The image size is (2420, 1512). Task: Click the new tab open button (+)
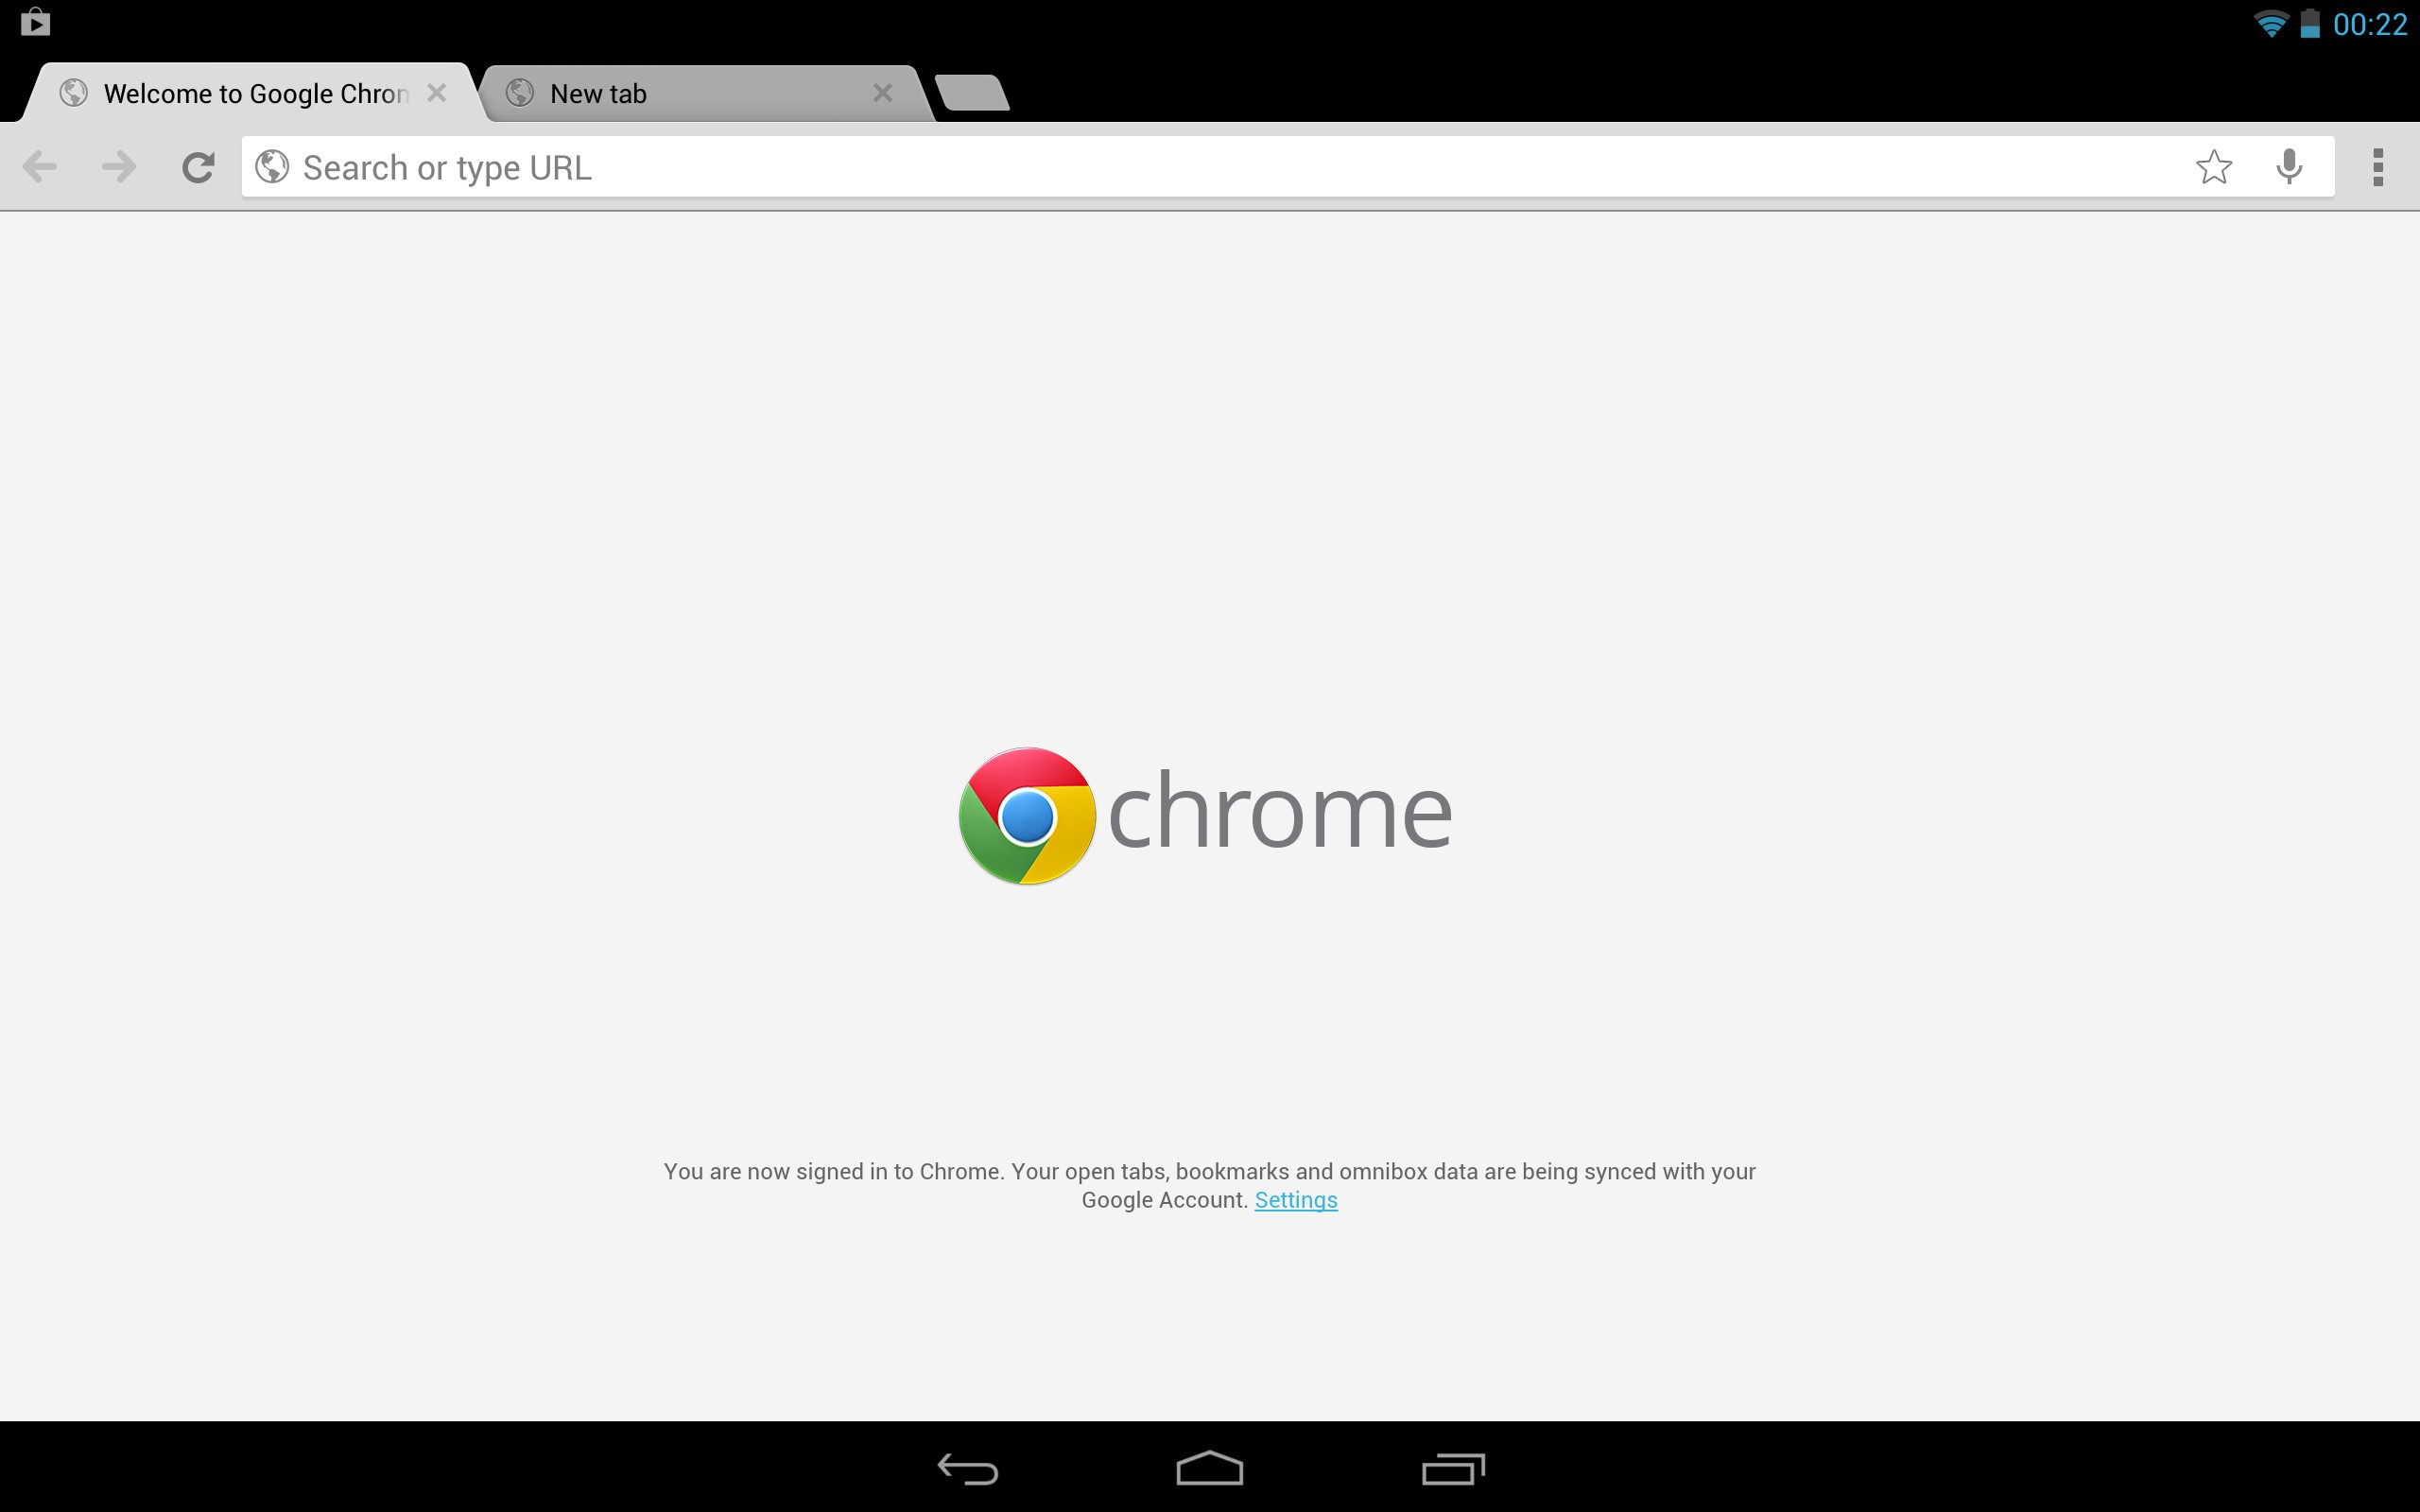[969, 93]
